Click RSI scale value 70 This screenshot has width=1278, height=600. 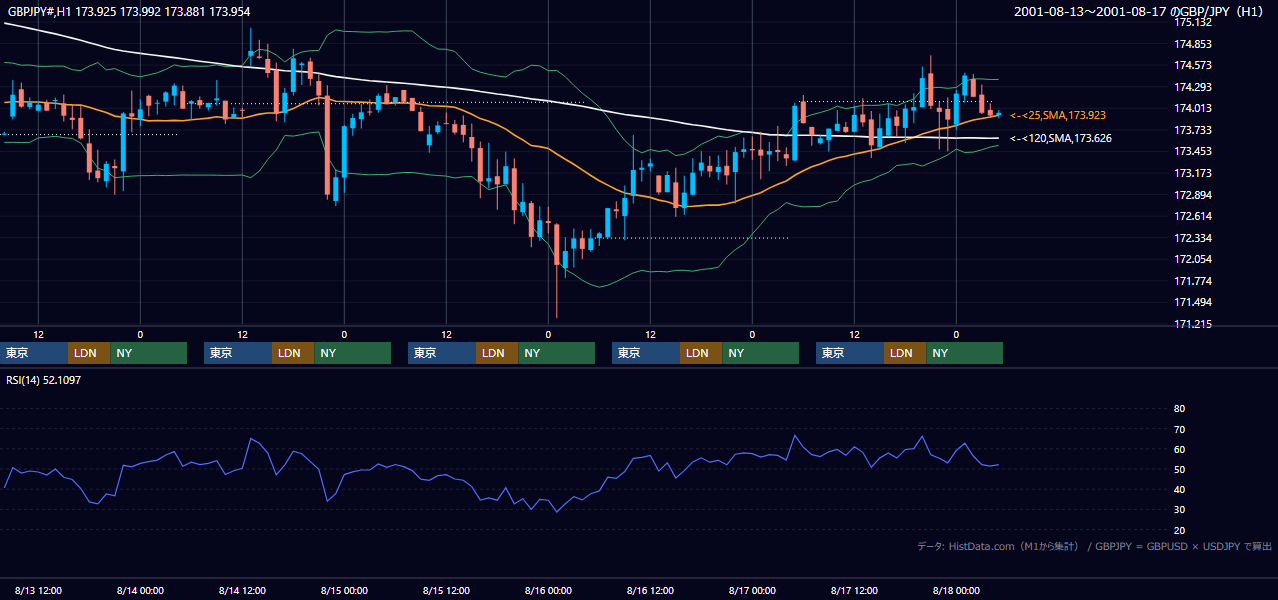(x=1179, y=429)
